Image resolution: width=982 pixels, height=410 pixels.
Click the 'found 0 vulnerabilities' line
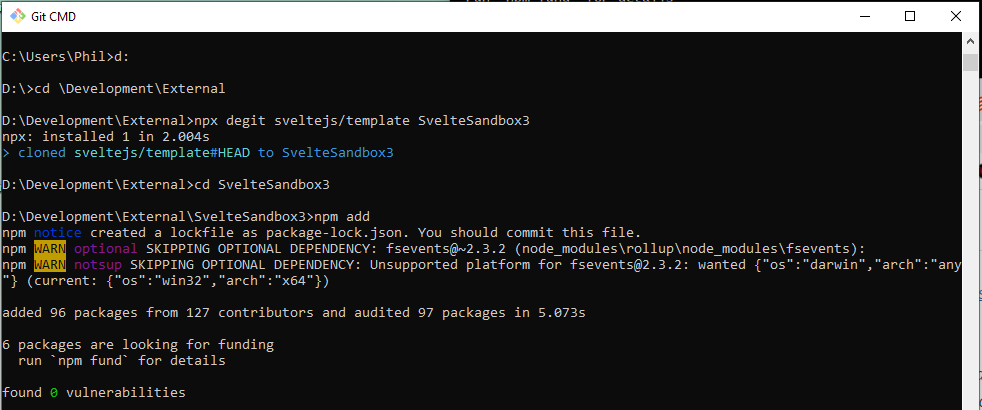tap(94, 392)
